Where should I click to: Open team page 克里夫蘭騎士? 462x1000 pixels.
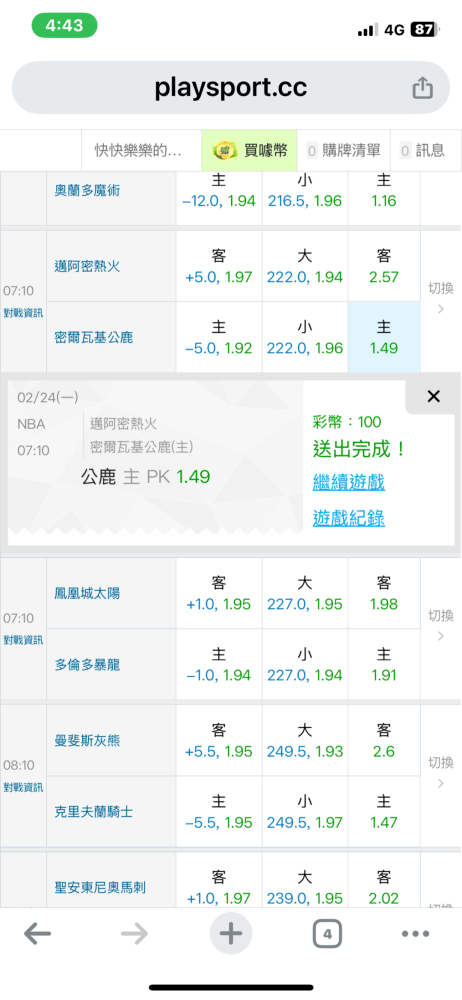[94, 812]
